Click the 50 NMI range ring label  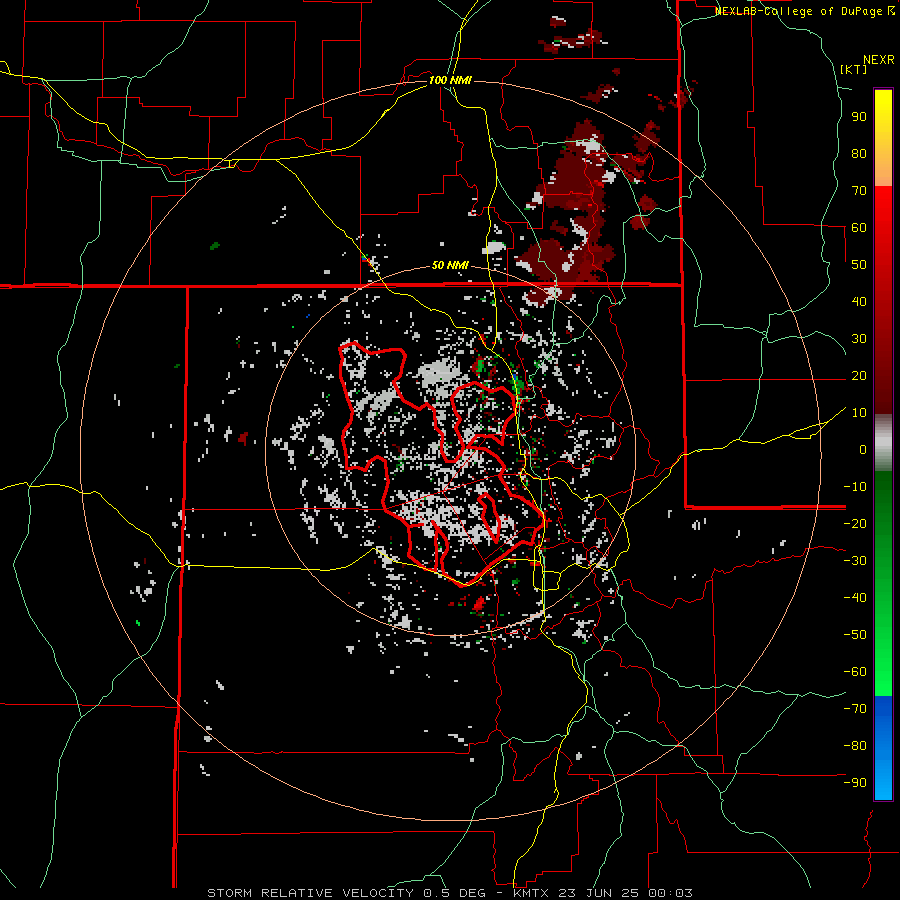(x=450, y=265)
